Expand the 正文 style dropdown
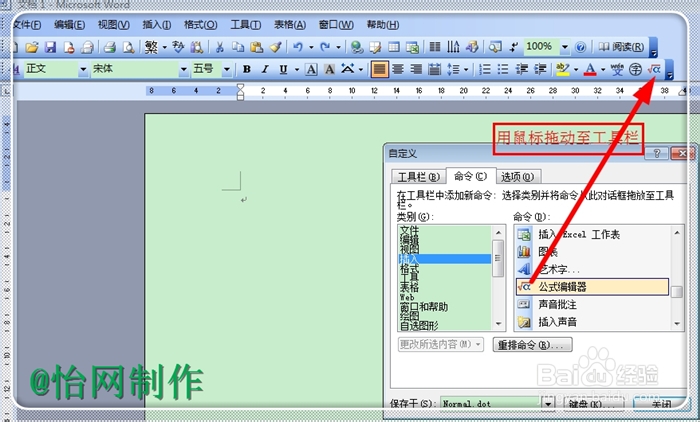This screenshot has width=700, height=422. pos(83,69)
